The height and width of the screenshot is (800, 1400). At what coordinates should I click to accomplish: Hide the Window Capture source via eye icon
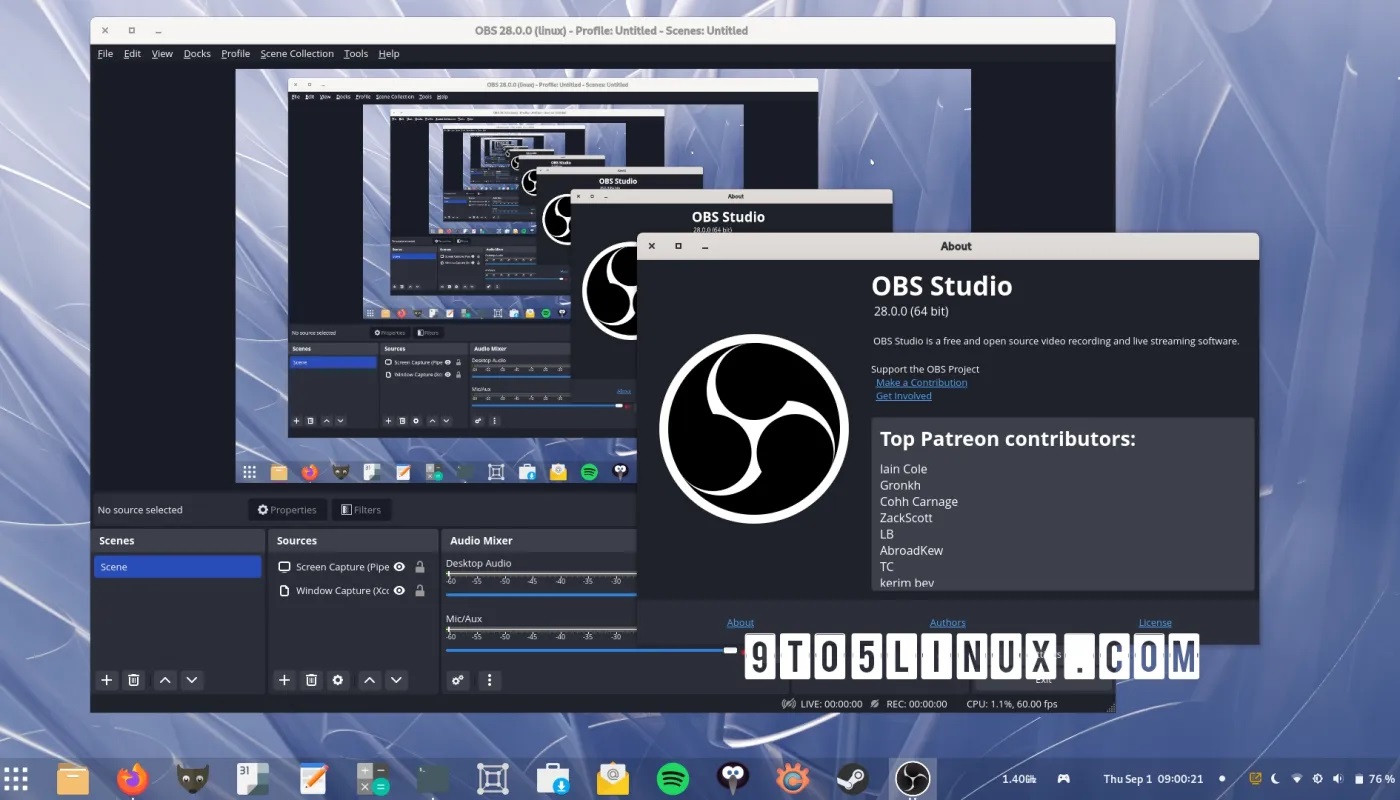click(x=399, y=591)
